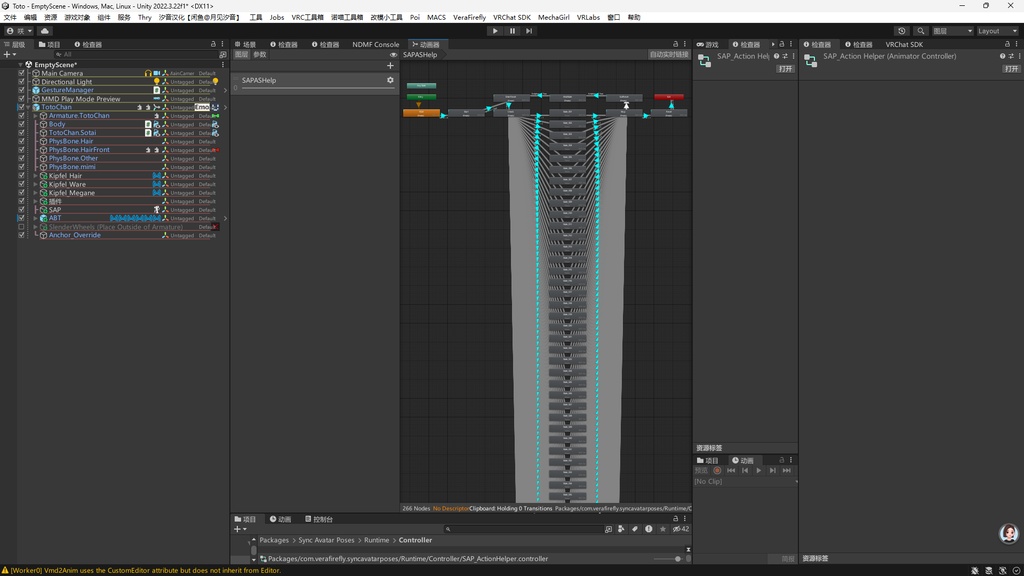Viewport: 1024px width, 576px height.
Task: Click search by label tag icon
Action: pyautogui.click(x=634, y=529)
